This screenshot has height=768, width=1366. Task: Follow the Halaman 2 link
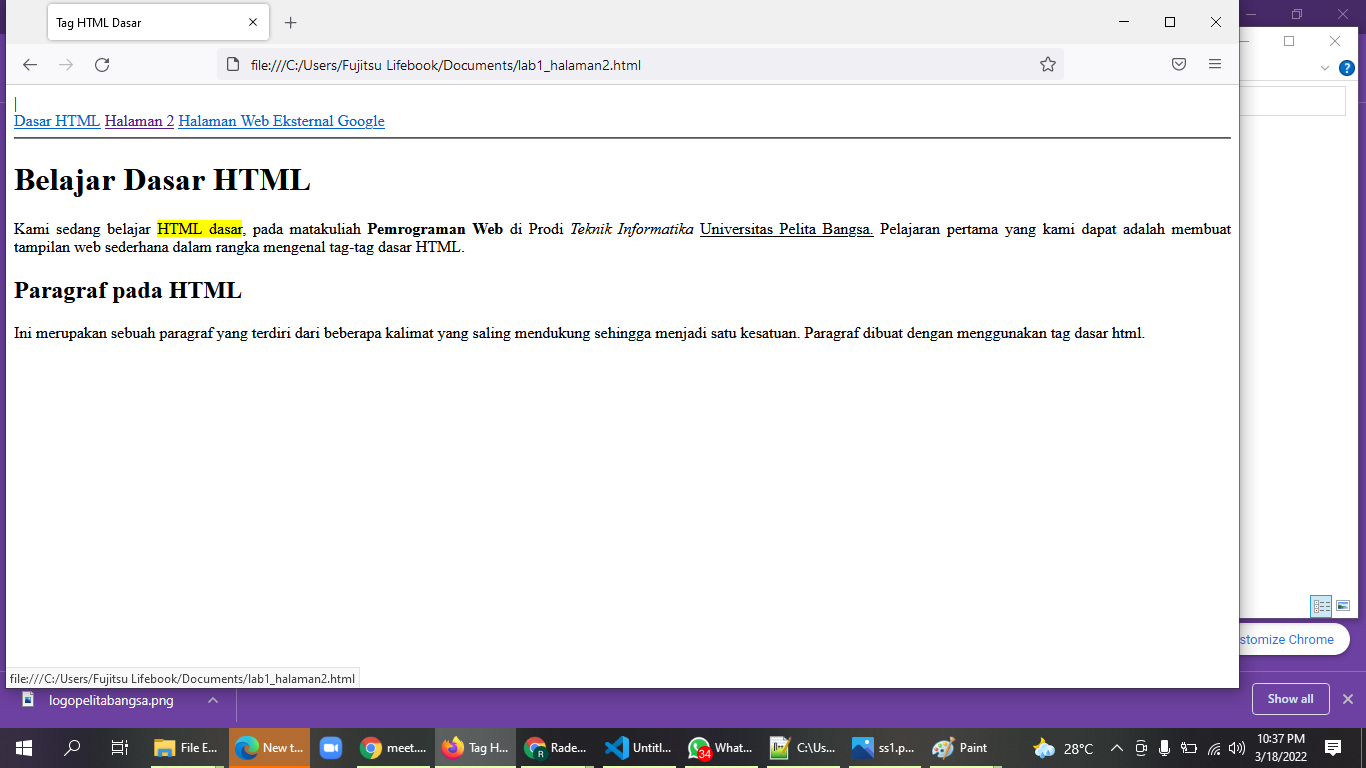tap(139, 121)
